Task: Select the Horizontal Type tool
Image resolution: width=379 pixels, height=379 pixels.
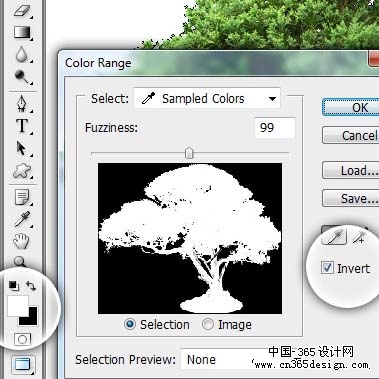Action: [22, 126]
